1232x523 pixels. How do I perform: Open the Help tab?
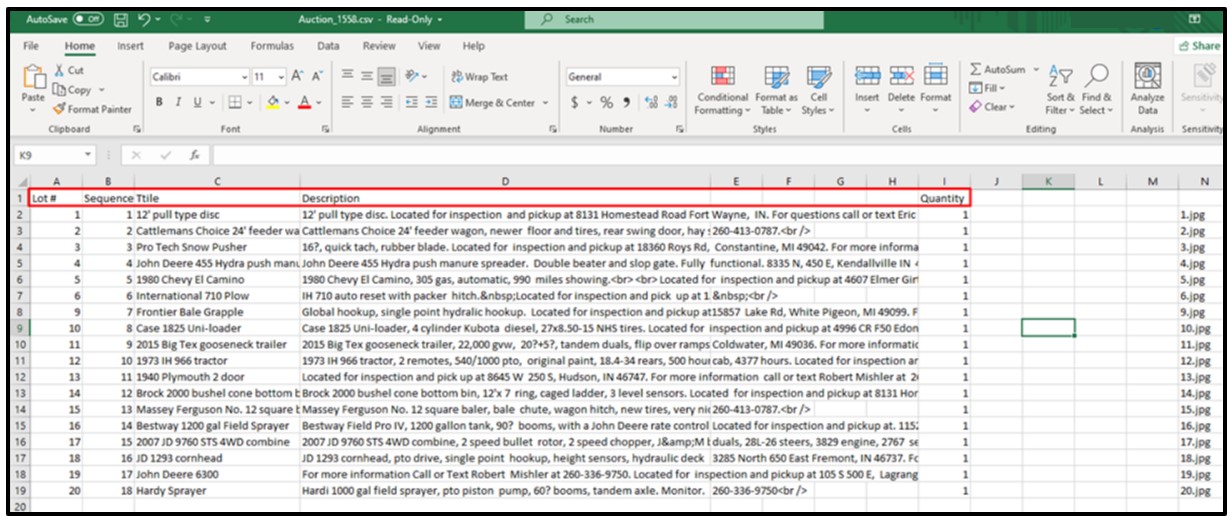[x=474, y=46]
